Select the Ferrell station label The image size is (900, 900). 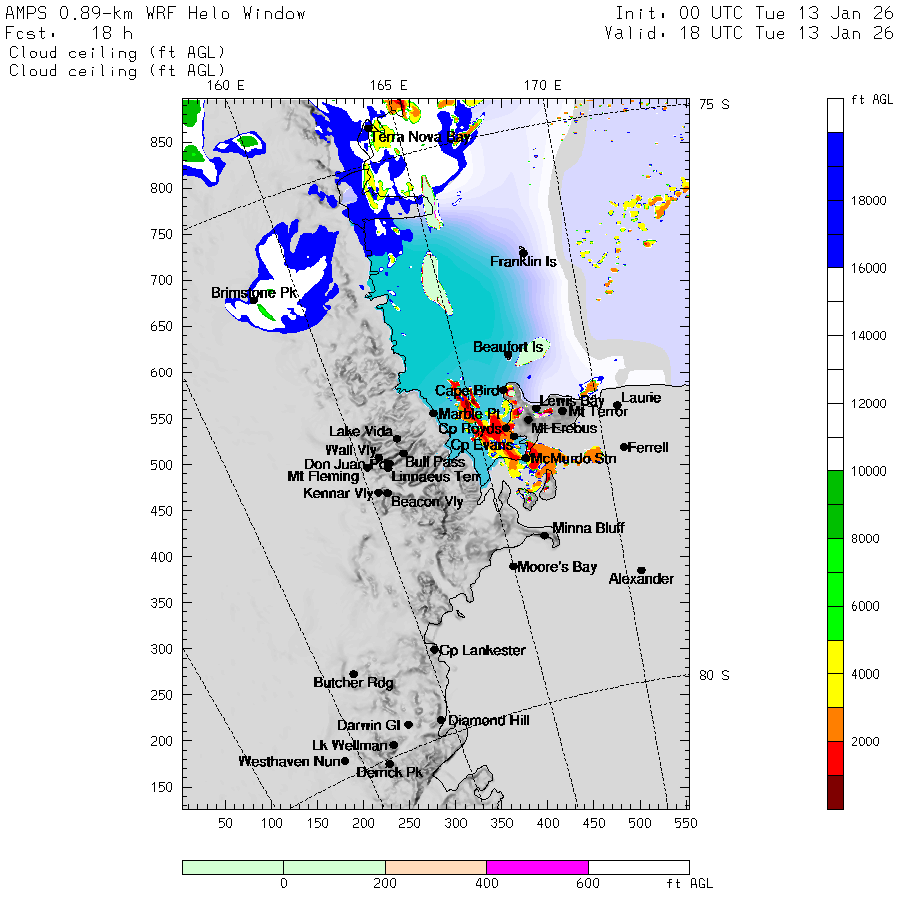[648, 447]
